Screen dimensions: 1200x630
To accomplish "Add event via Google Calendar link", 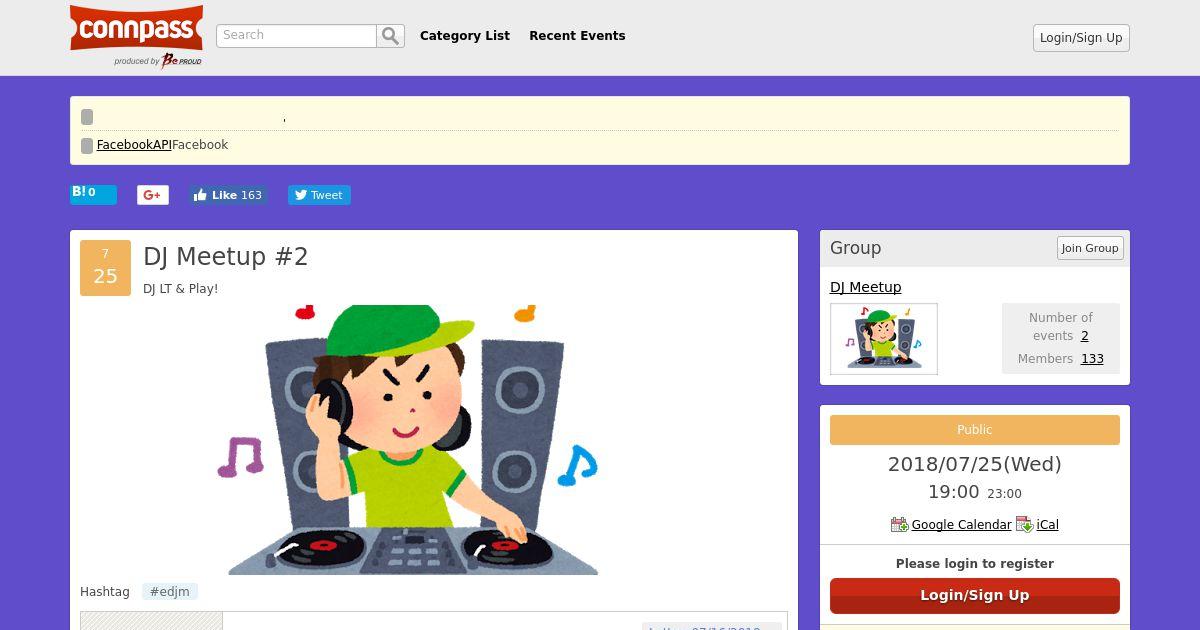I will (x=961, y=525).
